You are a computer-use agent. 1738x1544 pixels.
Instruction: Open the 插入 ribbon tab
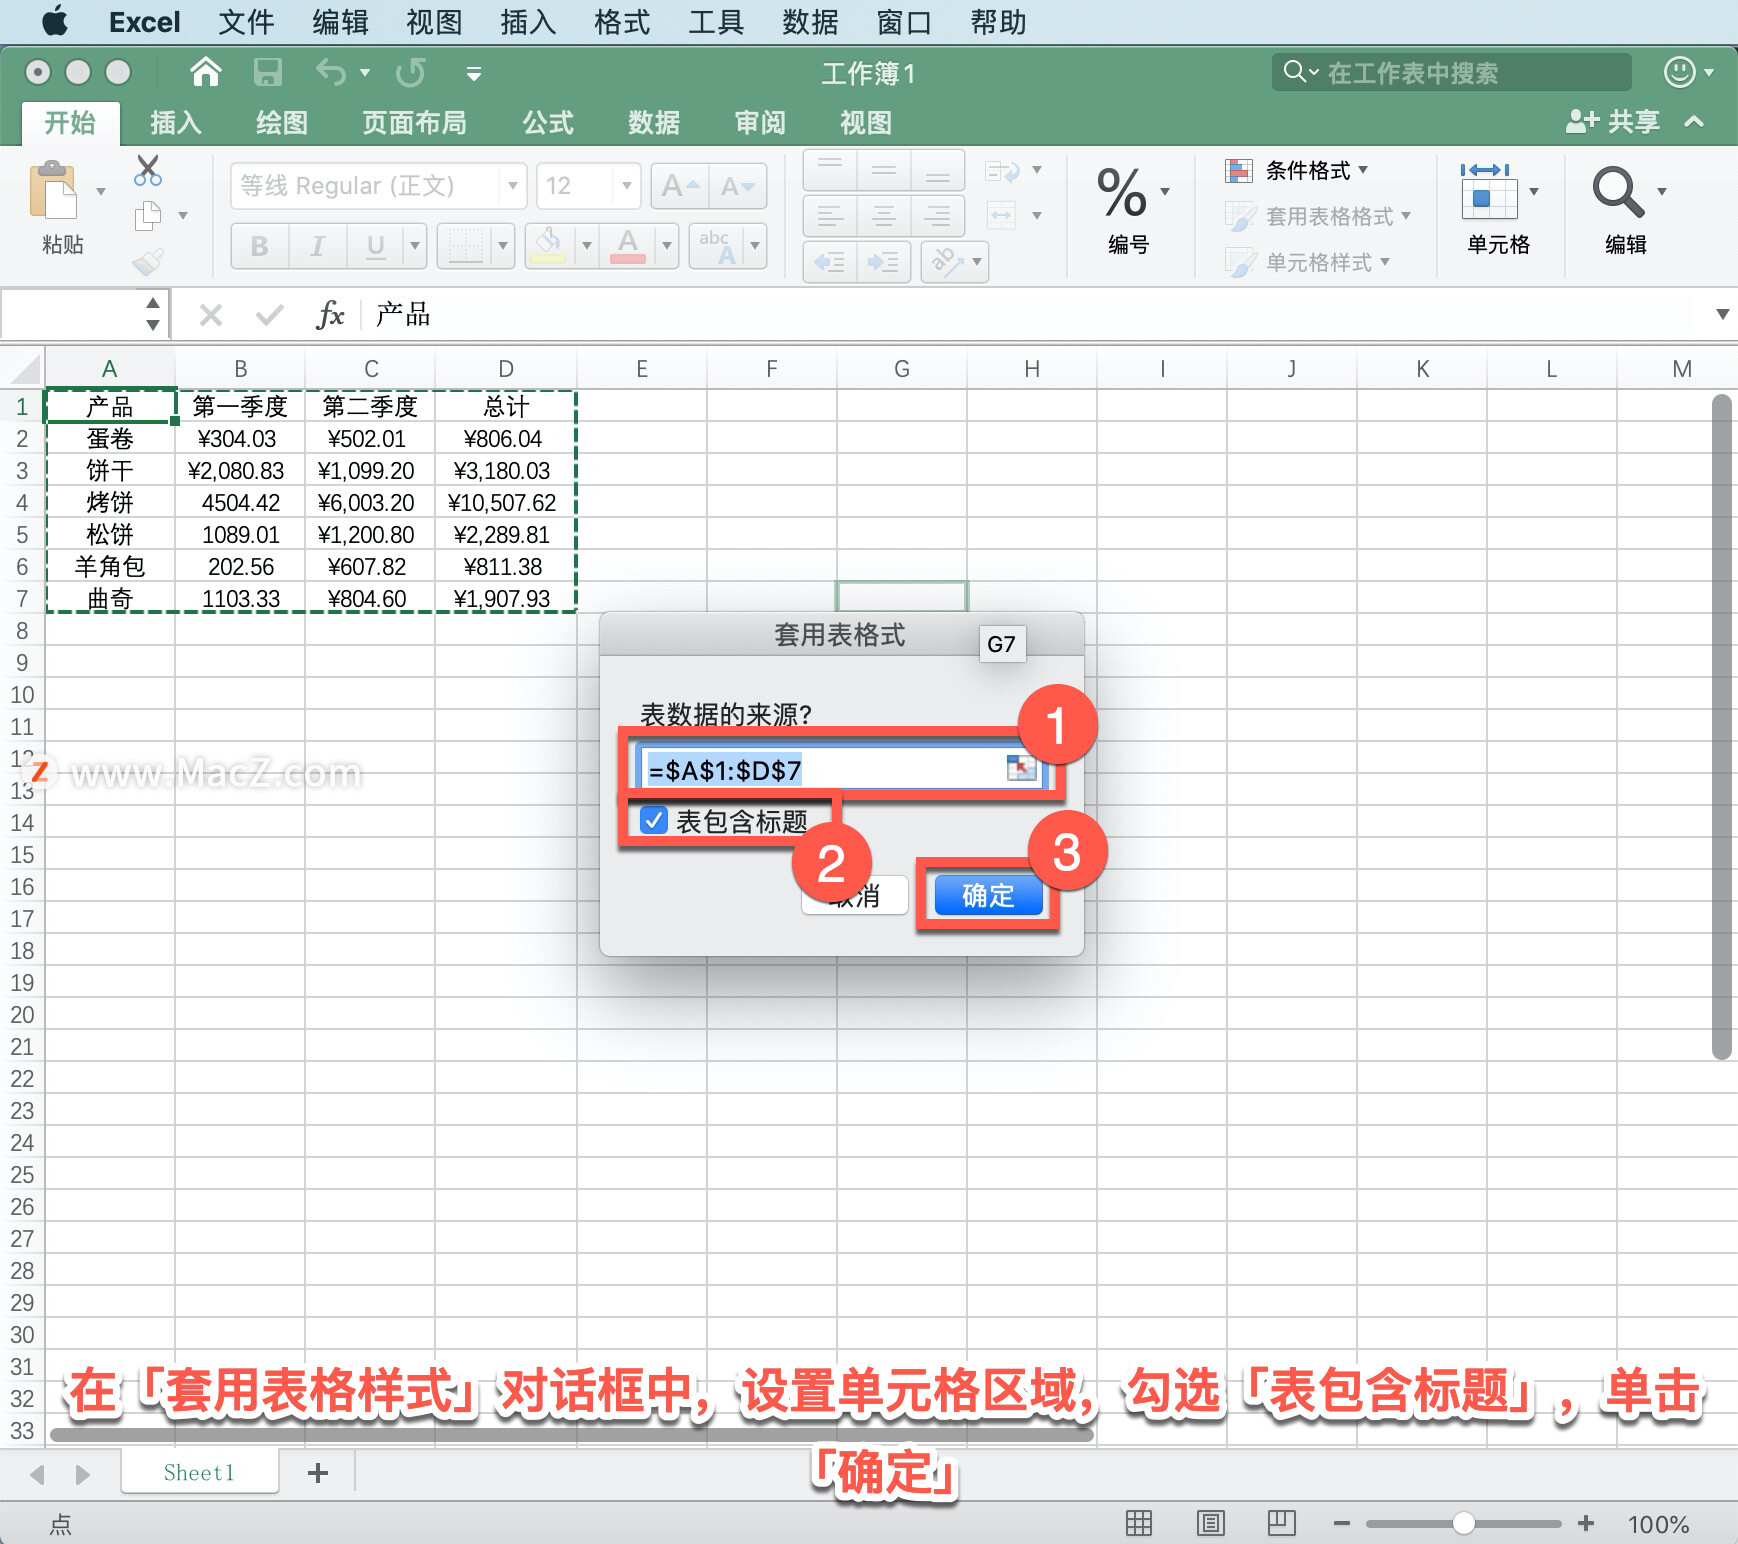176,123
